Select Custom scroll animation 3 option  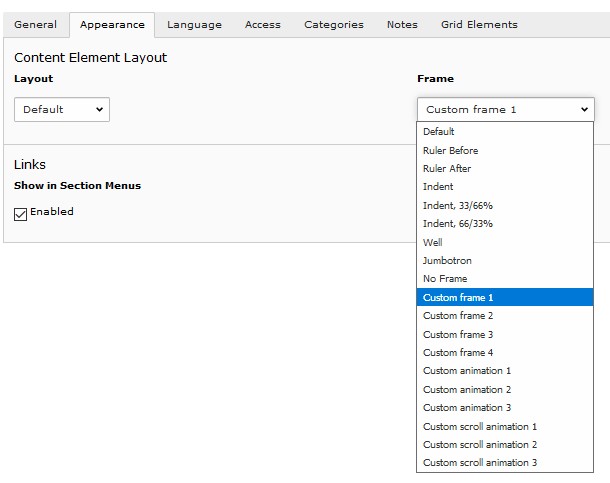pos(480,463)
